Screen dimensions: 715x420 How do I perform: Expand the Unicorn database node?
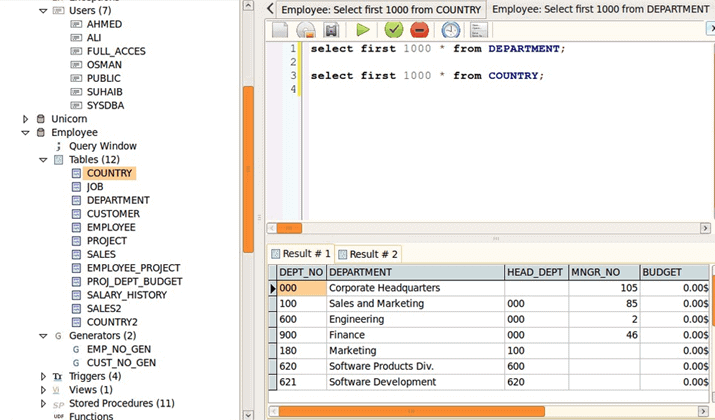click(x=25, y=119)
